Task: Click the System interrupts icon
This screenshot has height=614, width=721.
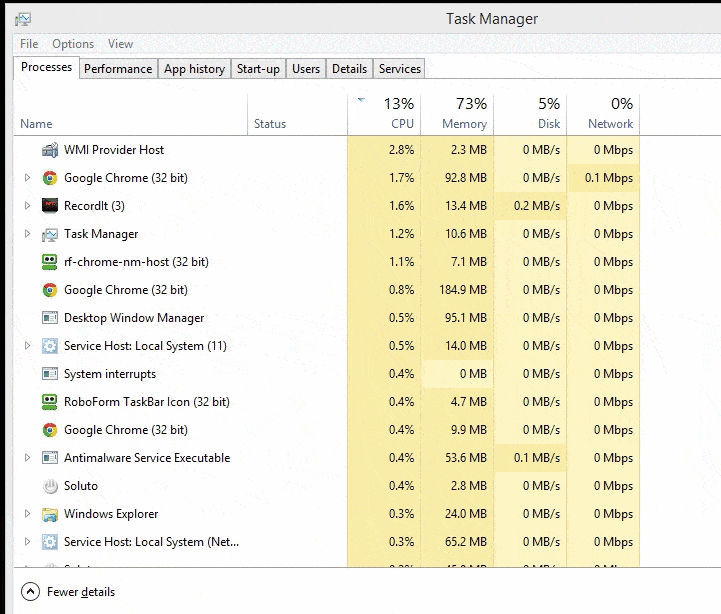Action: click(50, 374)
